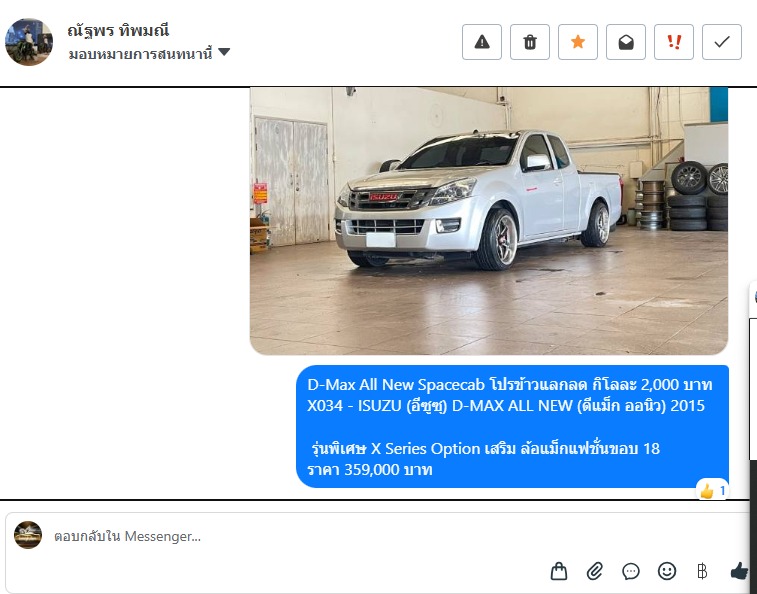Send a thumbs-up like
Screen dimensions: 757x594
pos(739,571)
